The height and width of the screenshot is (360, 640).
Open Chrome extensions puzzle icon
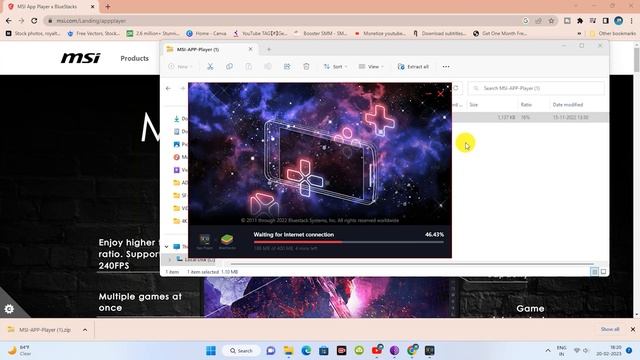(580, 20)
